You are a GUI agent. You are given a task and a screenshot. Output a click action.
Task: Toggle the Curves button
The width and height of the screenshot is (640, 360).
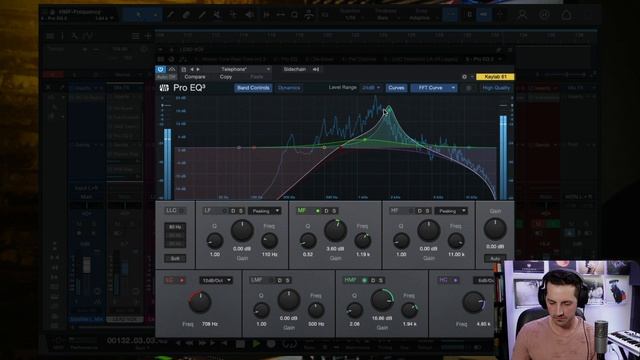[x=396, y=88]
